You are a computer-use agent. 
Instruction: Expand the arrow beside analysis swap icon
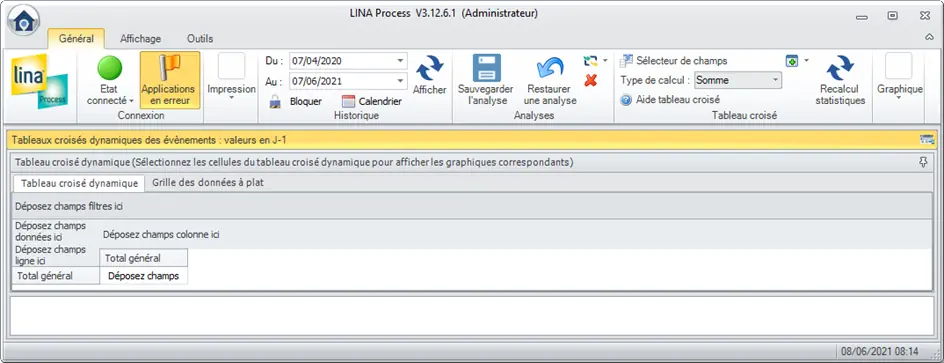(x=605, y=61)
